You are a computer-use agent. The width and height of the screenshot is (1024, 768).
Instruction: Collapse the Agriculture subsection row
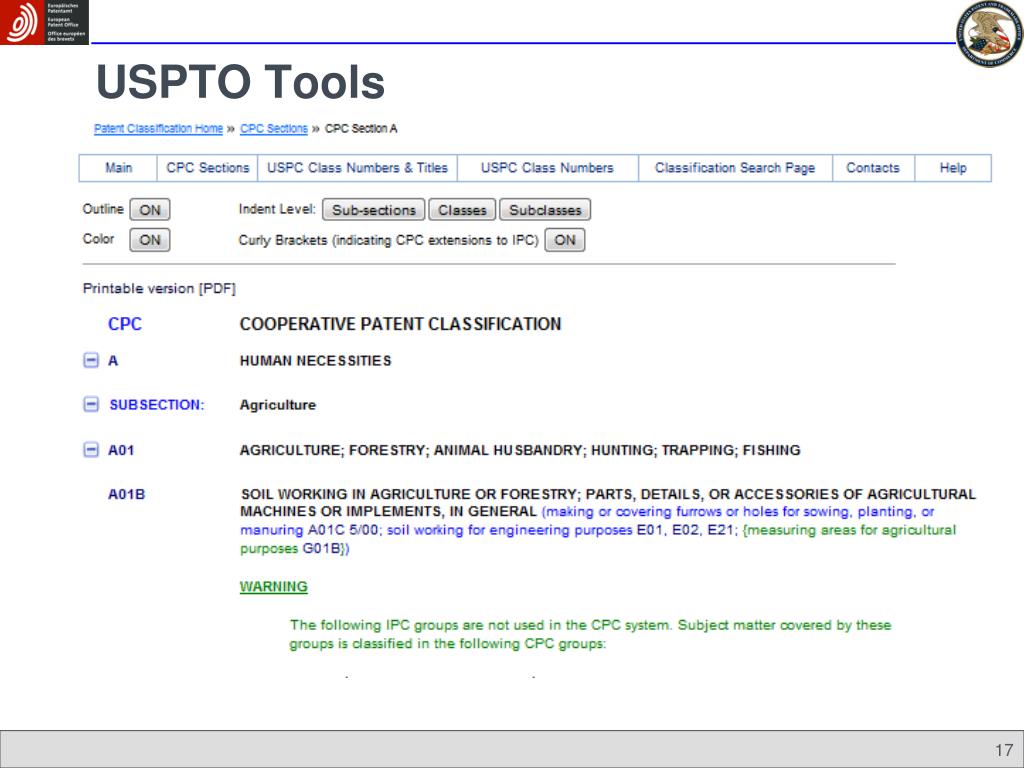(91, 405)
